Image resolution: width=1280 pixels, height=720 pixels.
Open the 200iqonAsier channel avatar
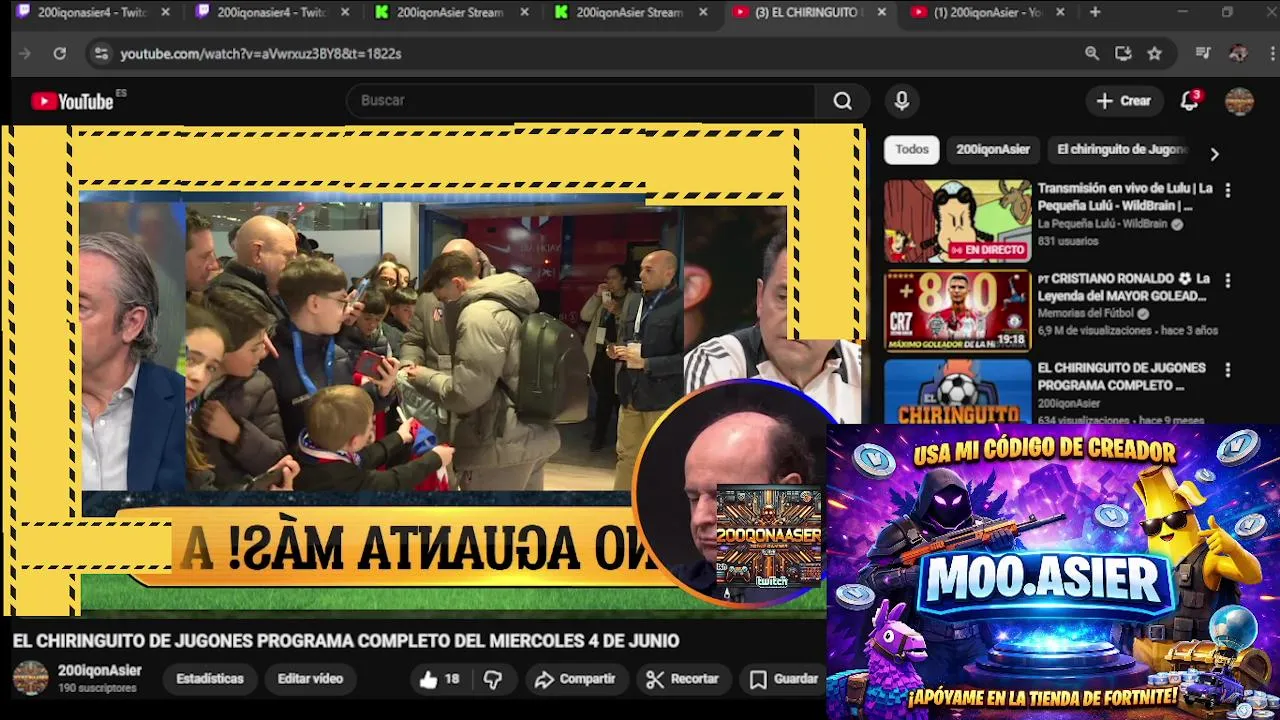pos(30,678)
